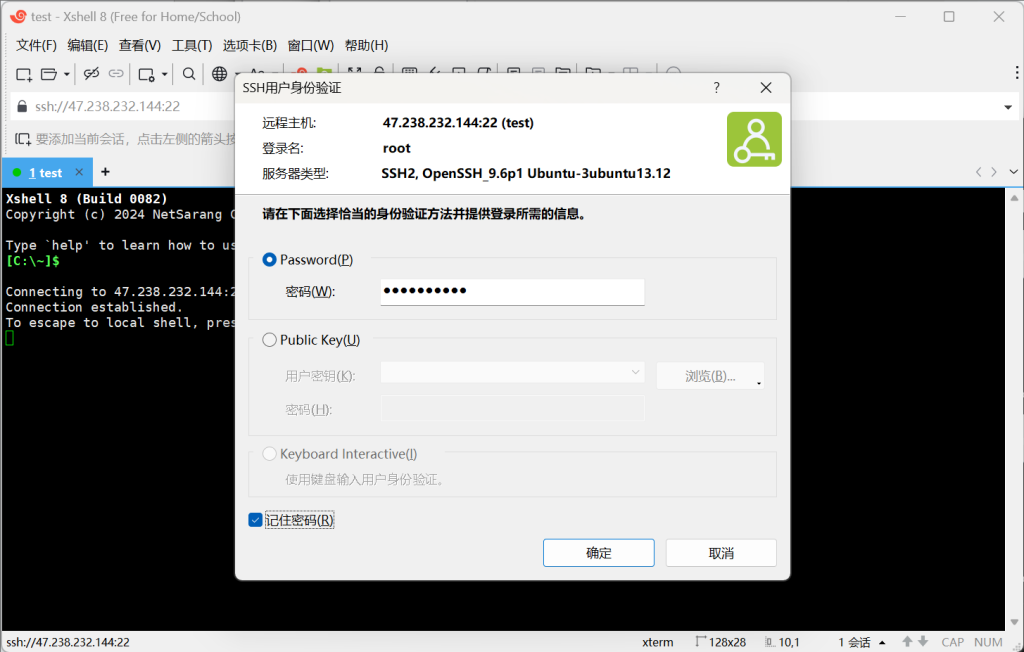Click the terminal size icon in status bar
The image size is (1024, 652).
(x=701, y=642)
